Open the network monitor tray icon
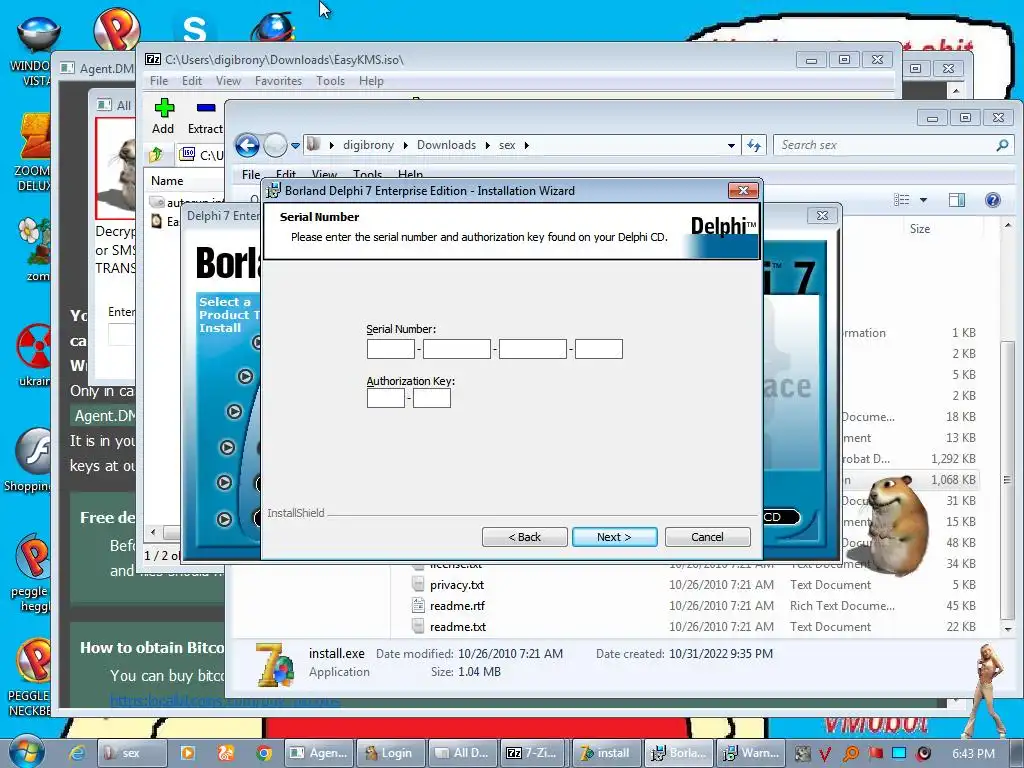 899,754
